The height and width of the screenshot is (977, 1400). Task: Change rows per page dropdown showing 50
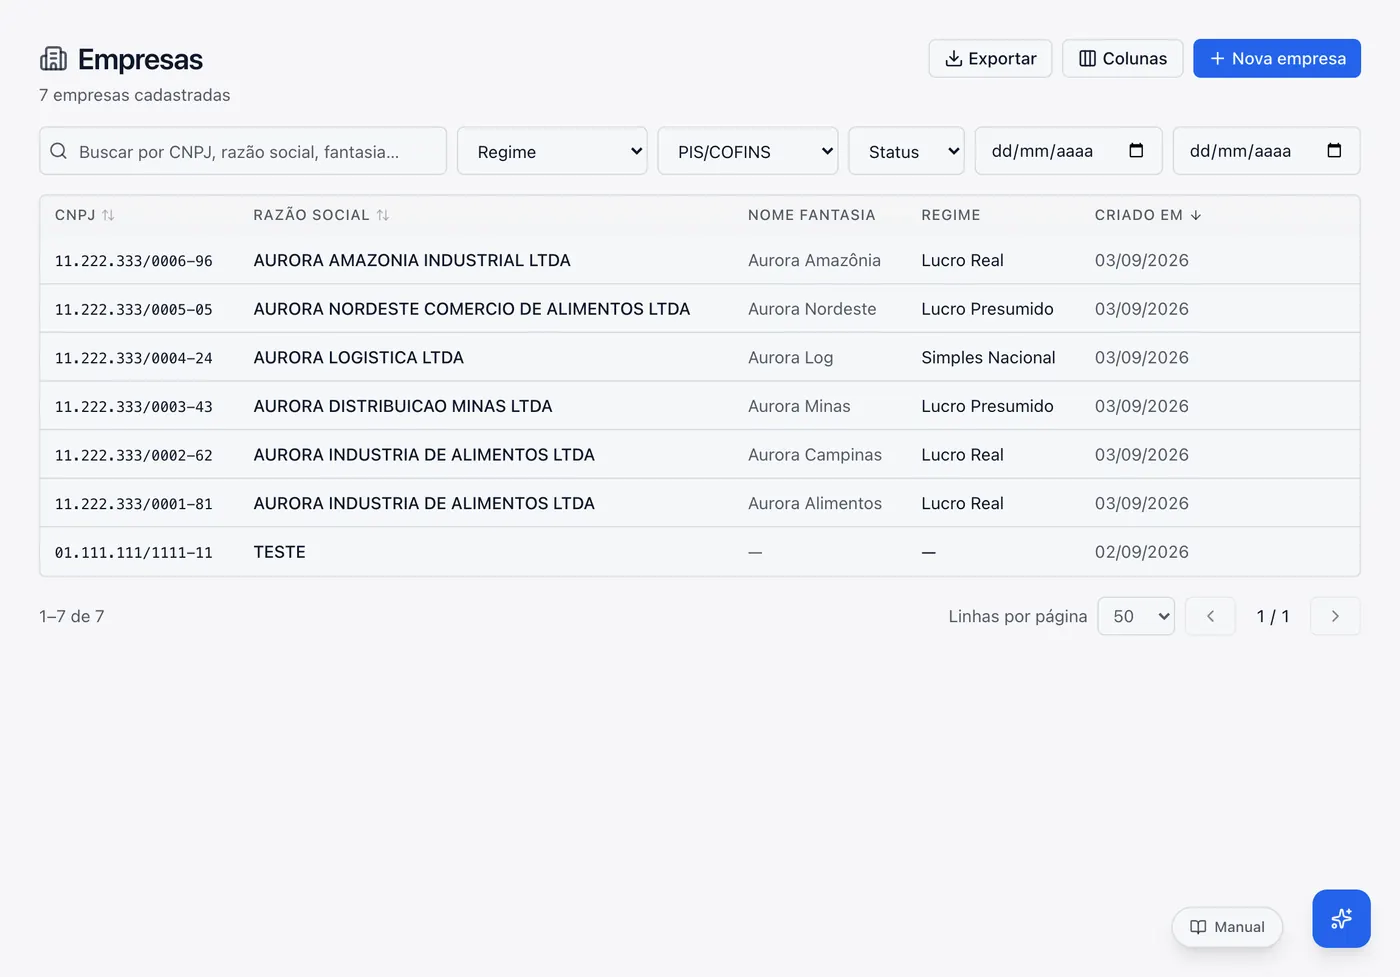[1136, 616]
